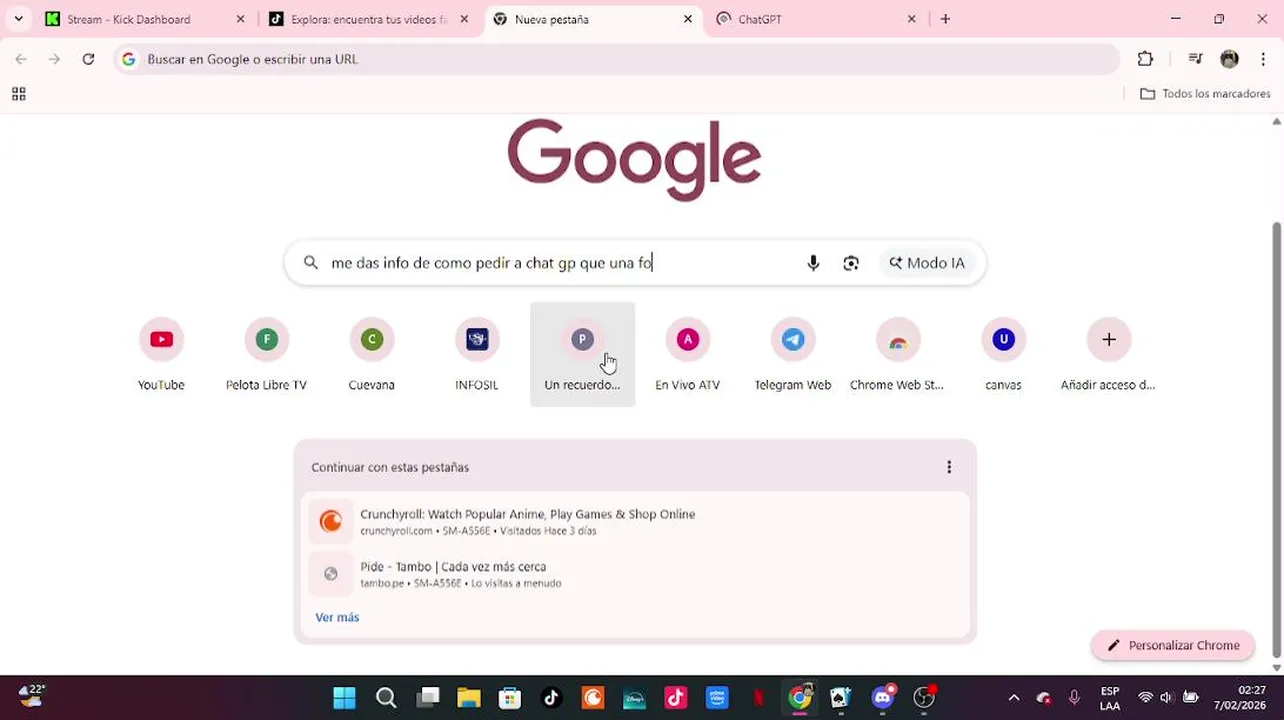The width and height of the screenshot is (1284, 720).
Task: Open the YouTube shortcut
Action: 161,354
